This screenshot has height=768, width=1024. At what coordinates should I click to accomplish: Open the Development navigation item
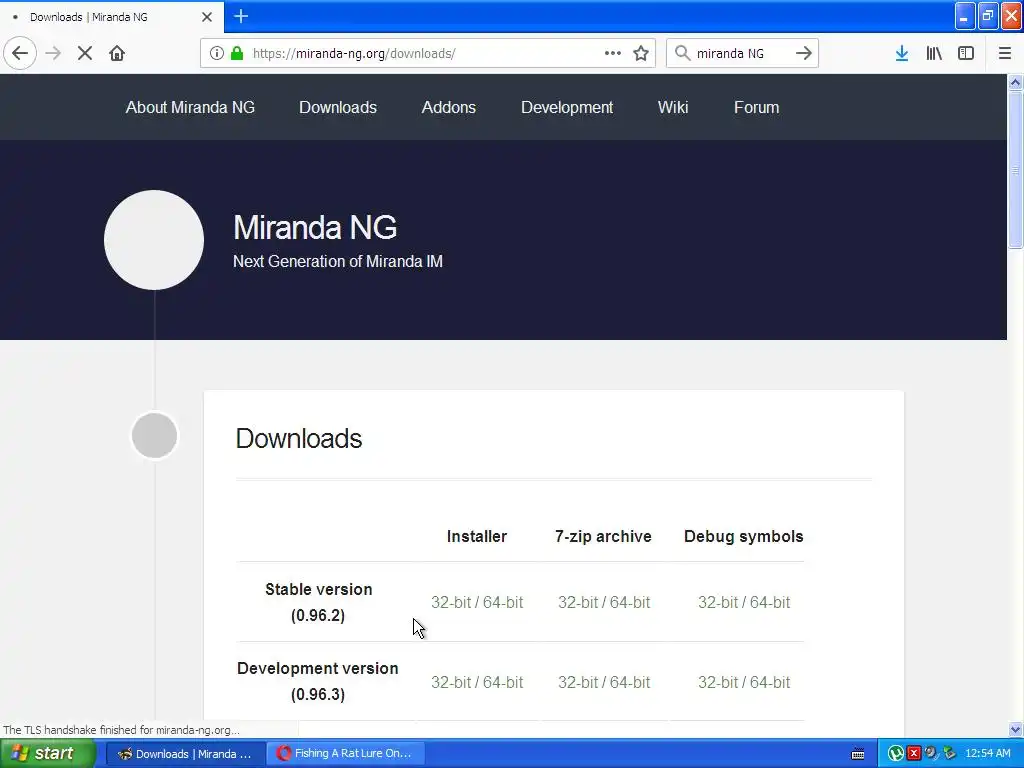(x=567, y=107)
